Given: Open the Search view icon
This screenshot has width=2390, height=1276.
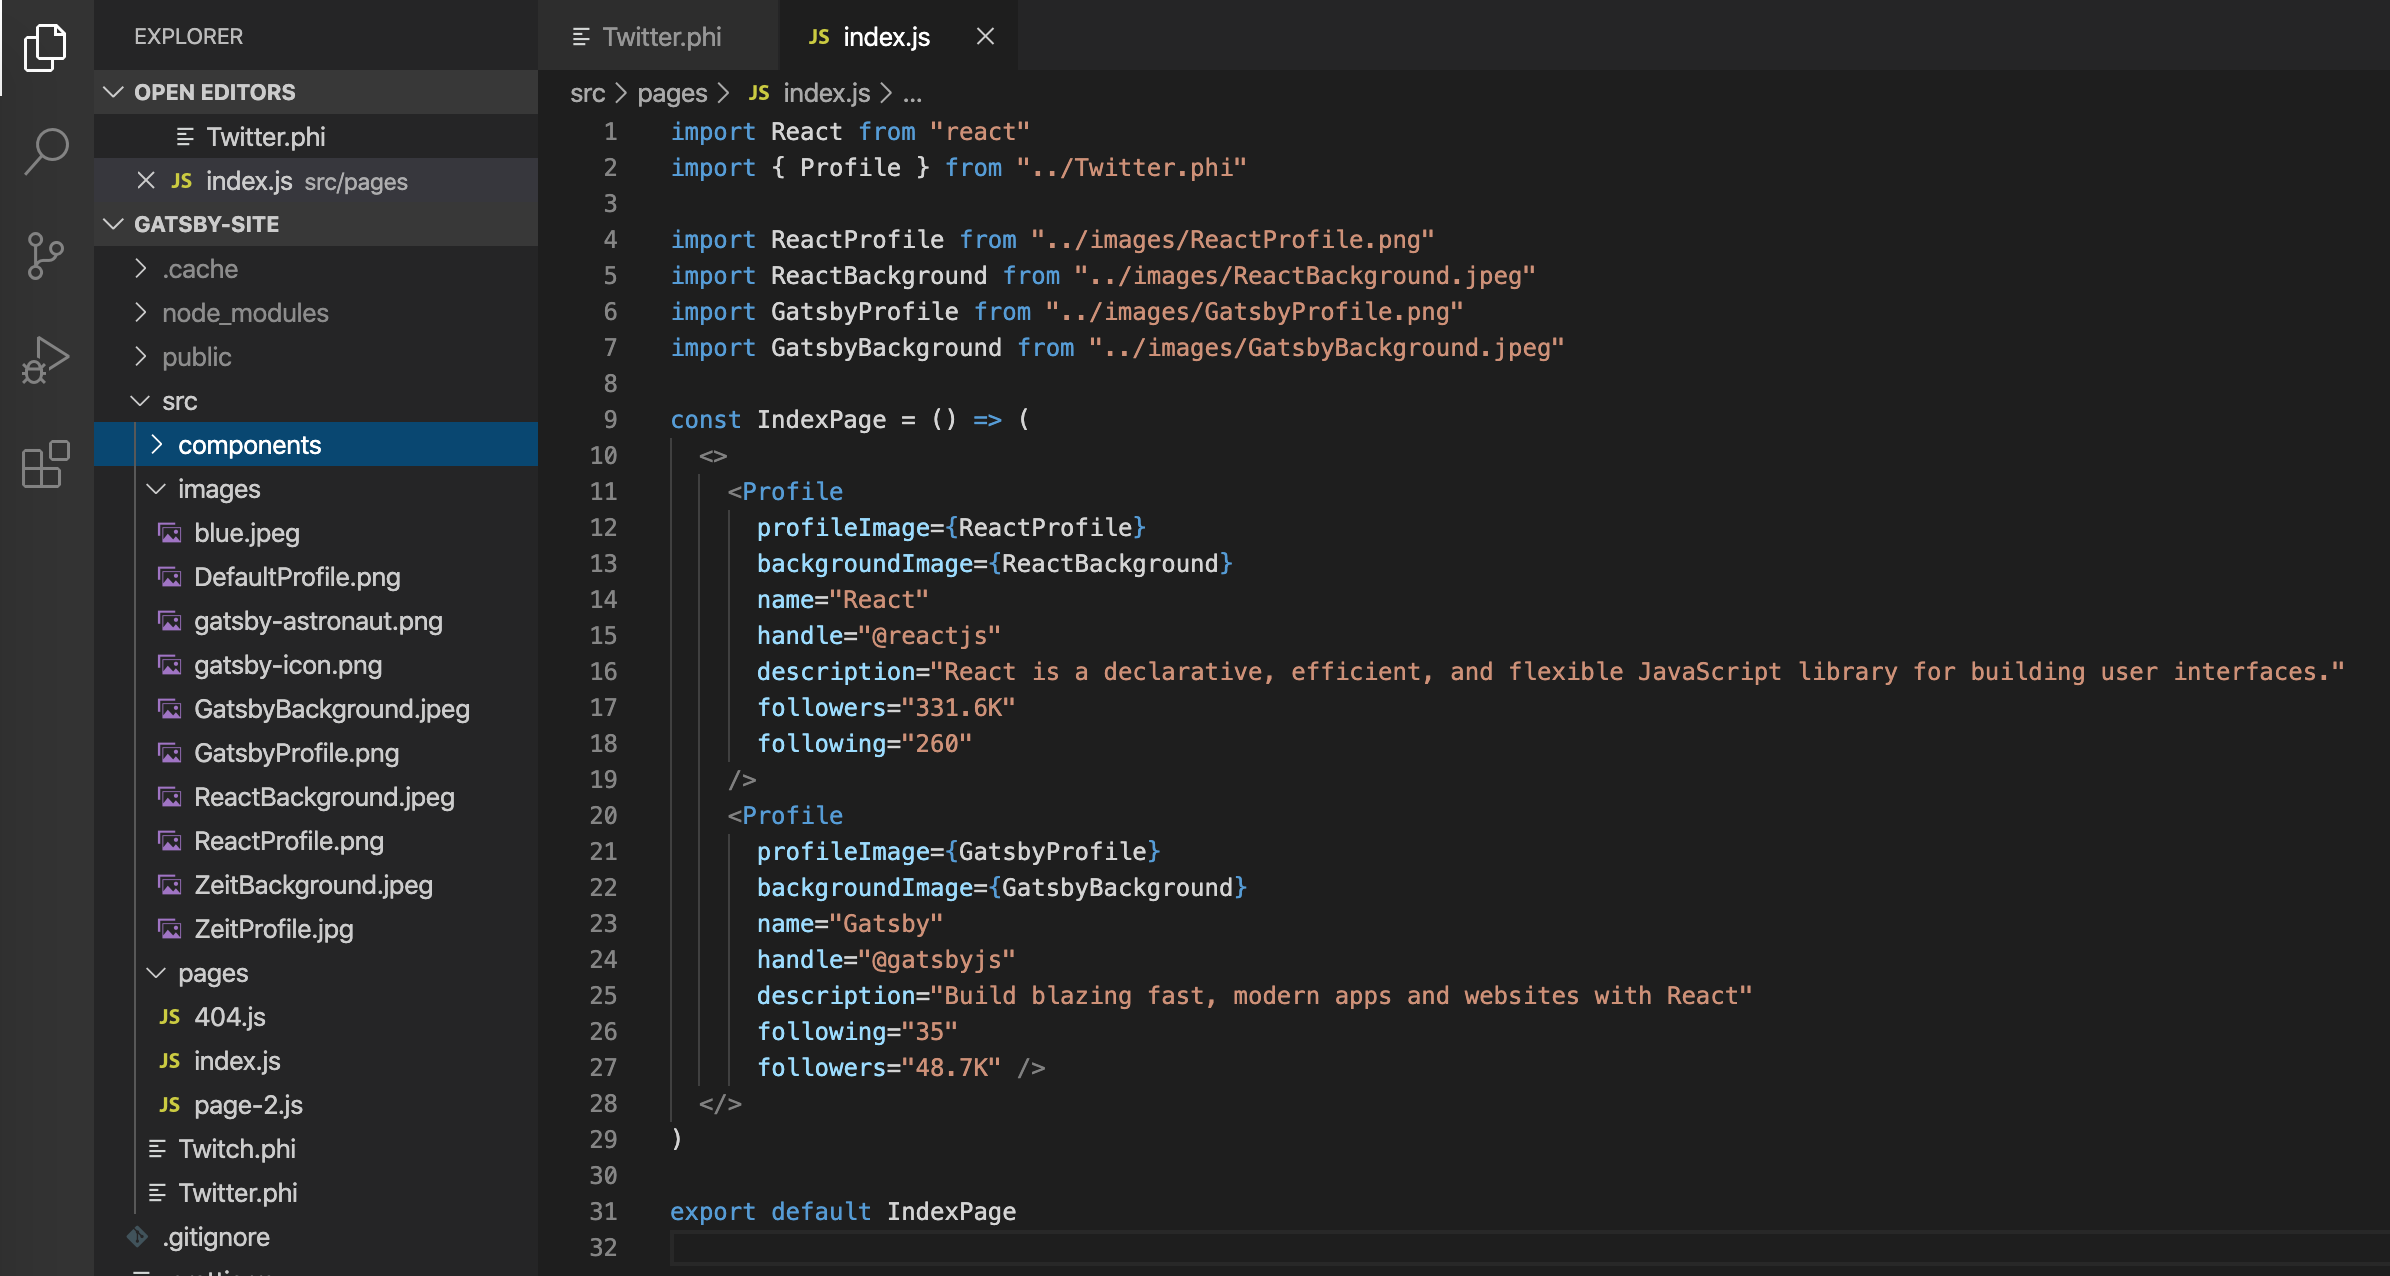Looking at the screenshot, I should [x=45, y=151].
